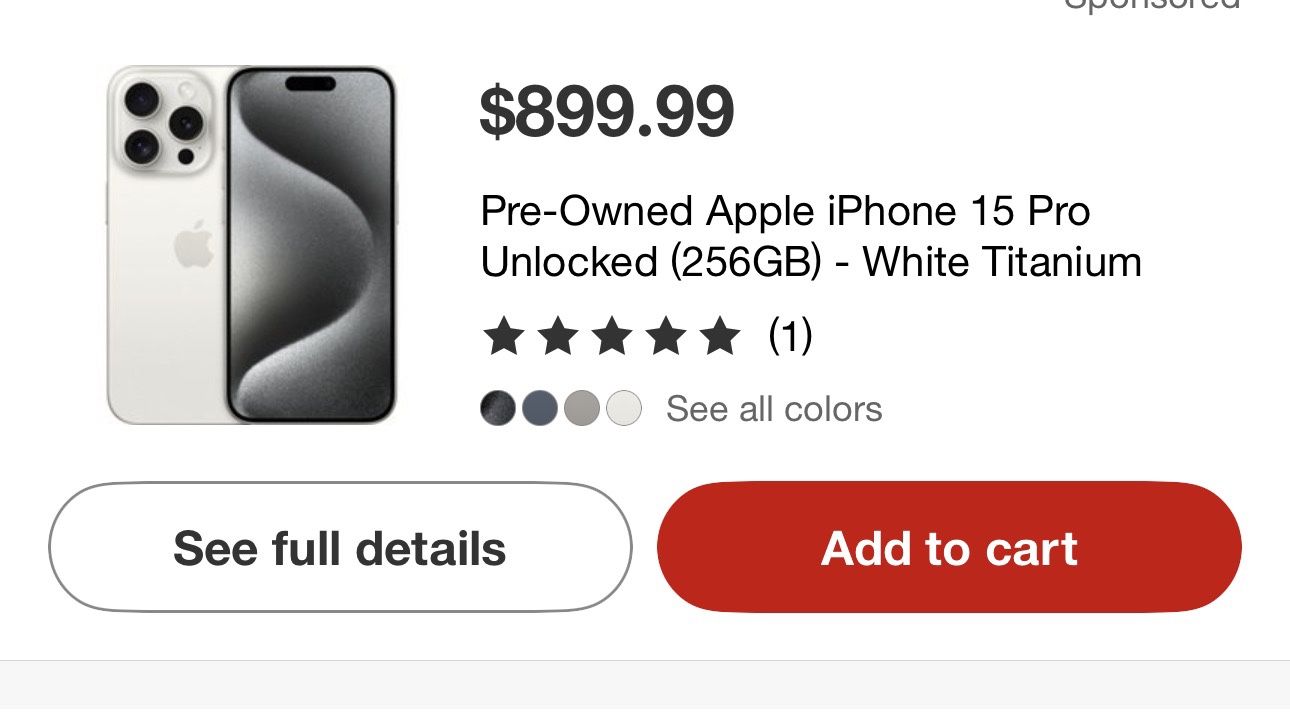The width and height of the screenshot is (1290, 716).
Task: Click the camera module in the product photo
Action: [163, 122]
